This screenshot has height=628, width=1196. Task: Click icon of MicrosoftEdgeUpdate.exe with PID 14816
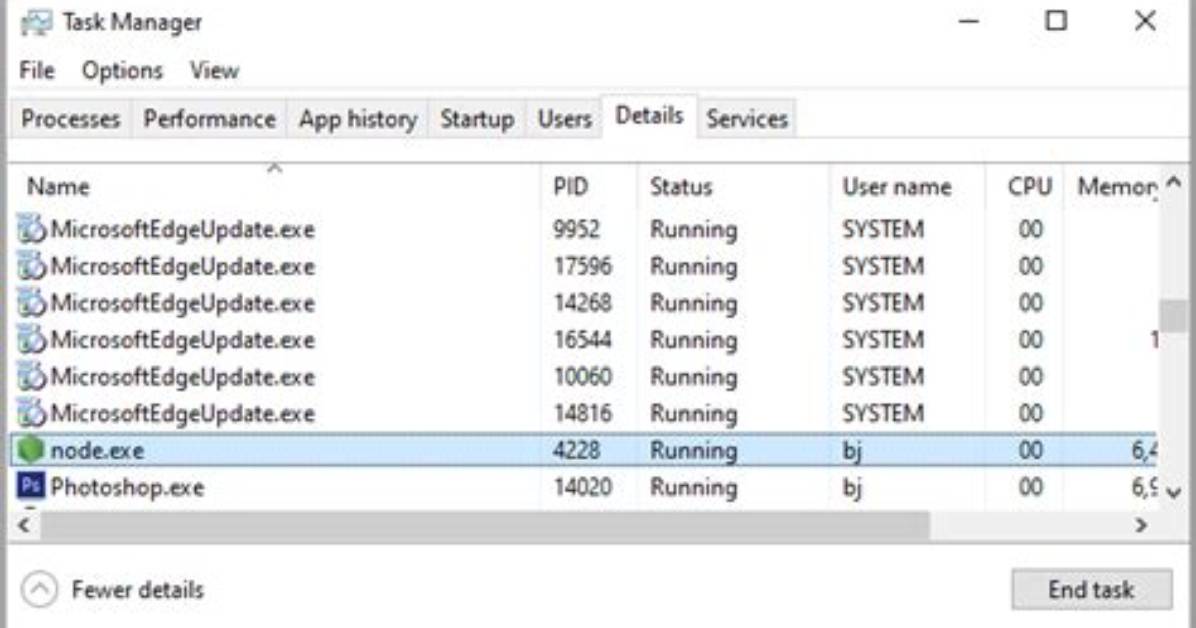click(x=31, y=413)
